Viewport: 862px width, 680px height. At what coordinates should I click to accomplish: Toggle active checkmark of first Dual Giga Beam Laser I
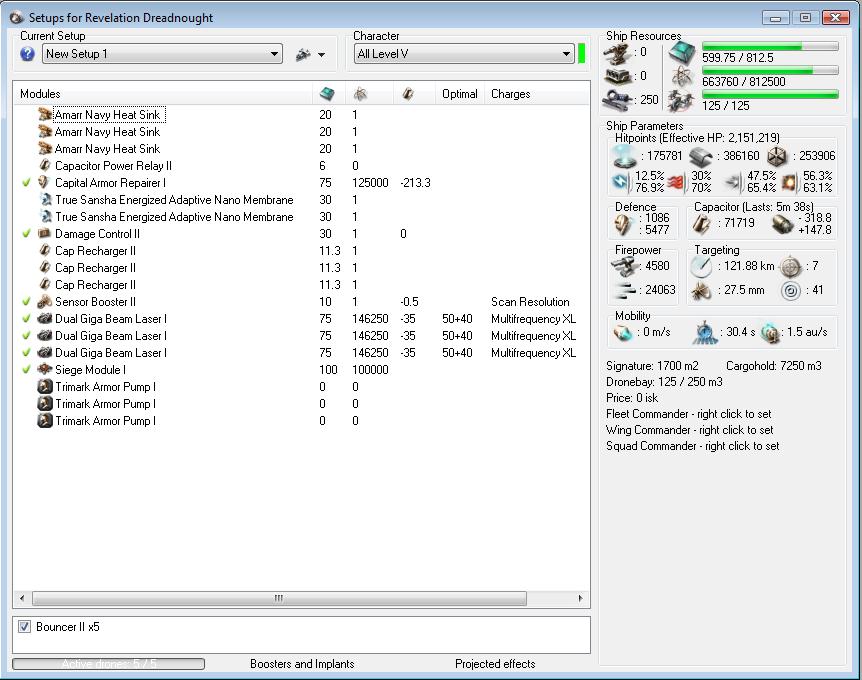coord(26,319)
